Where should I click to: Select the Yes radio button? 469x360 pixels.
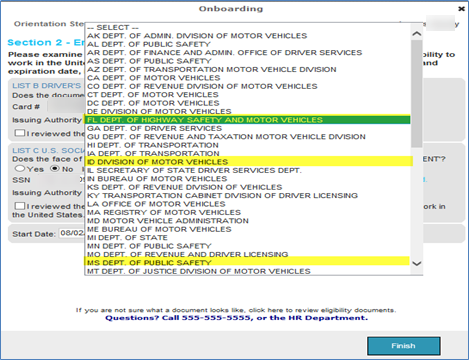(x=20, y=169)
